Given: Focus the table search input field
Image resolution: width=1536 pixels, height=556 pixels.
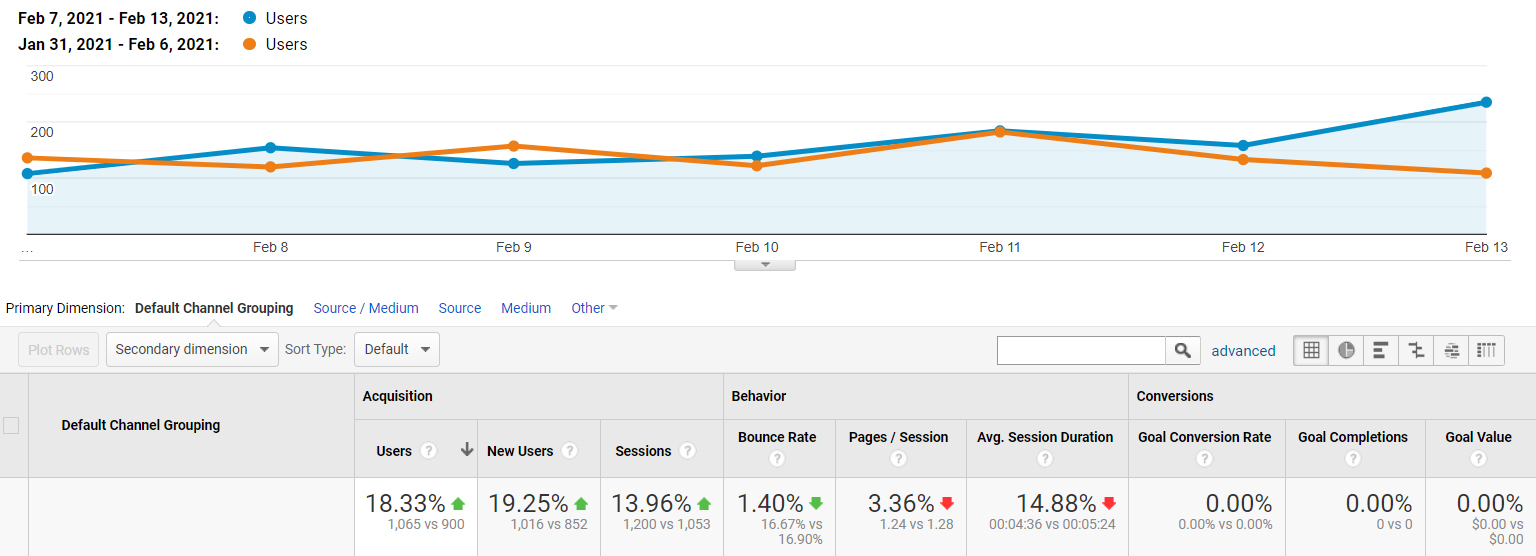Looking at the screenshot, I should point(1081,350).
